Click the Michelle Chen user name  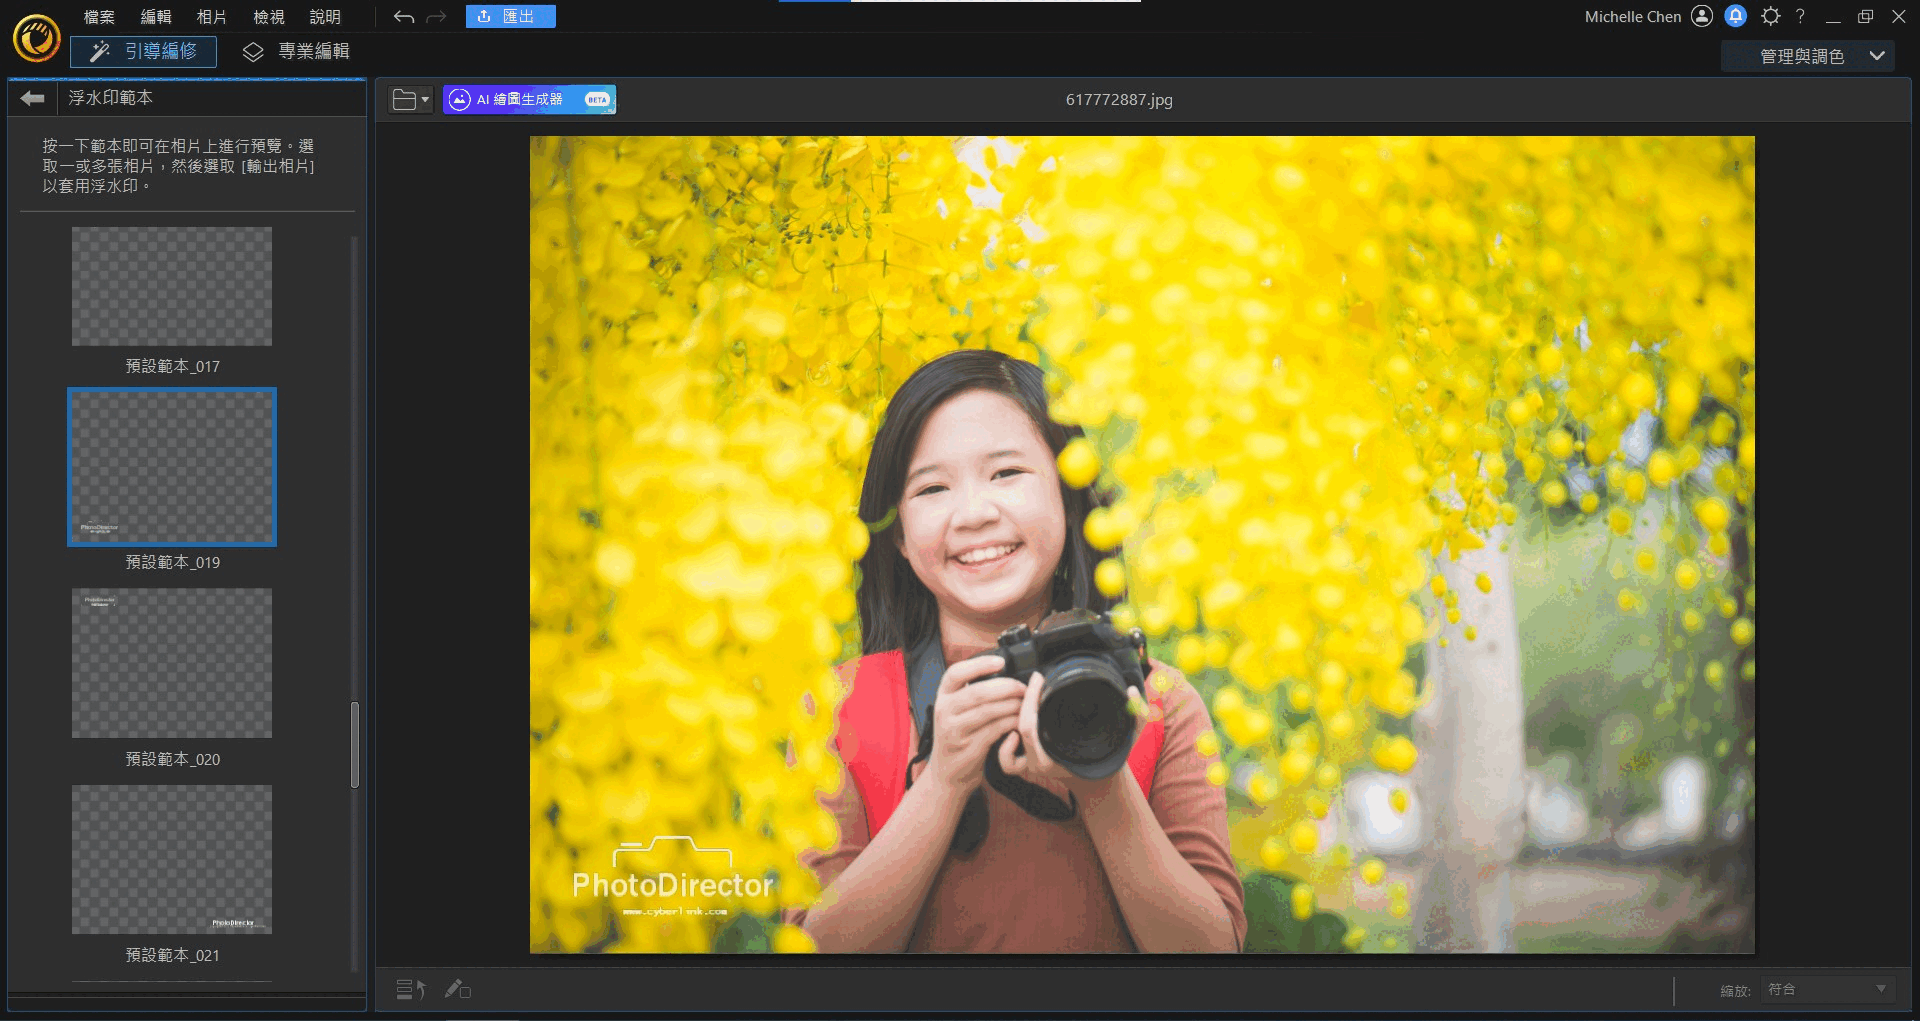(1633, 17)
